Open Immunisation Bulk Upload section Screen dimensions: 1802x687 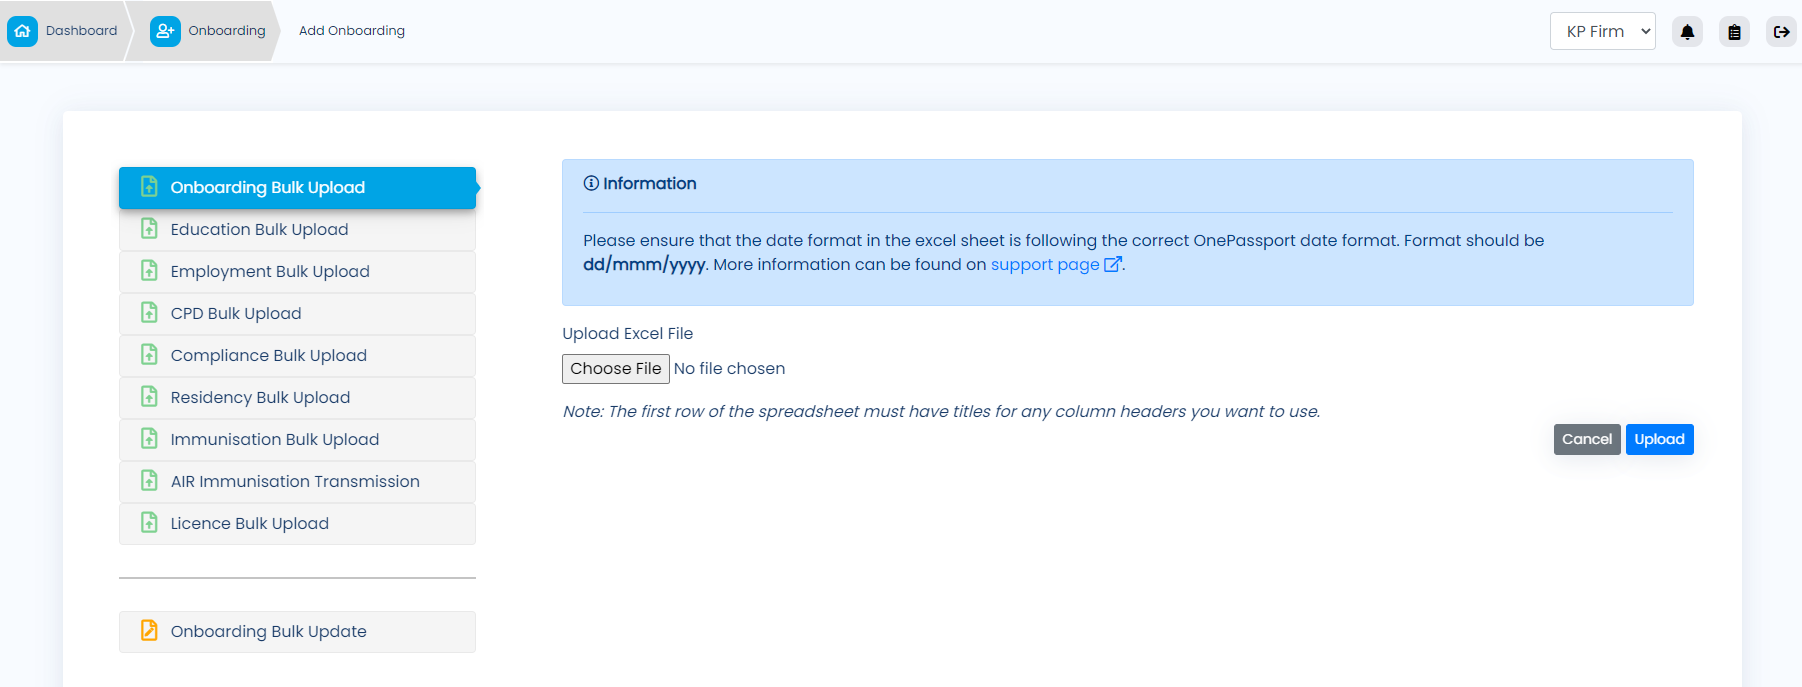pyautogui.click(x=297, y=440)
